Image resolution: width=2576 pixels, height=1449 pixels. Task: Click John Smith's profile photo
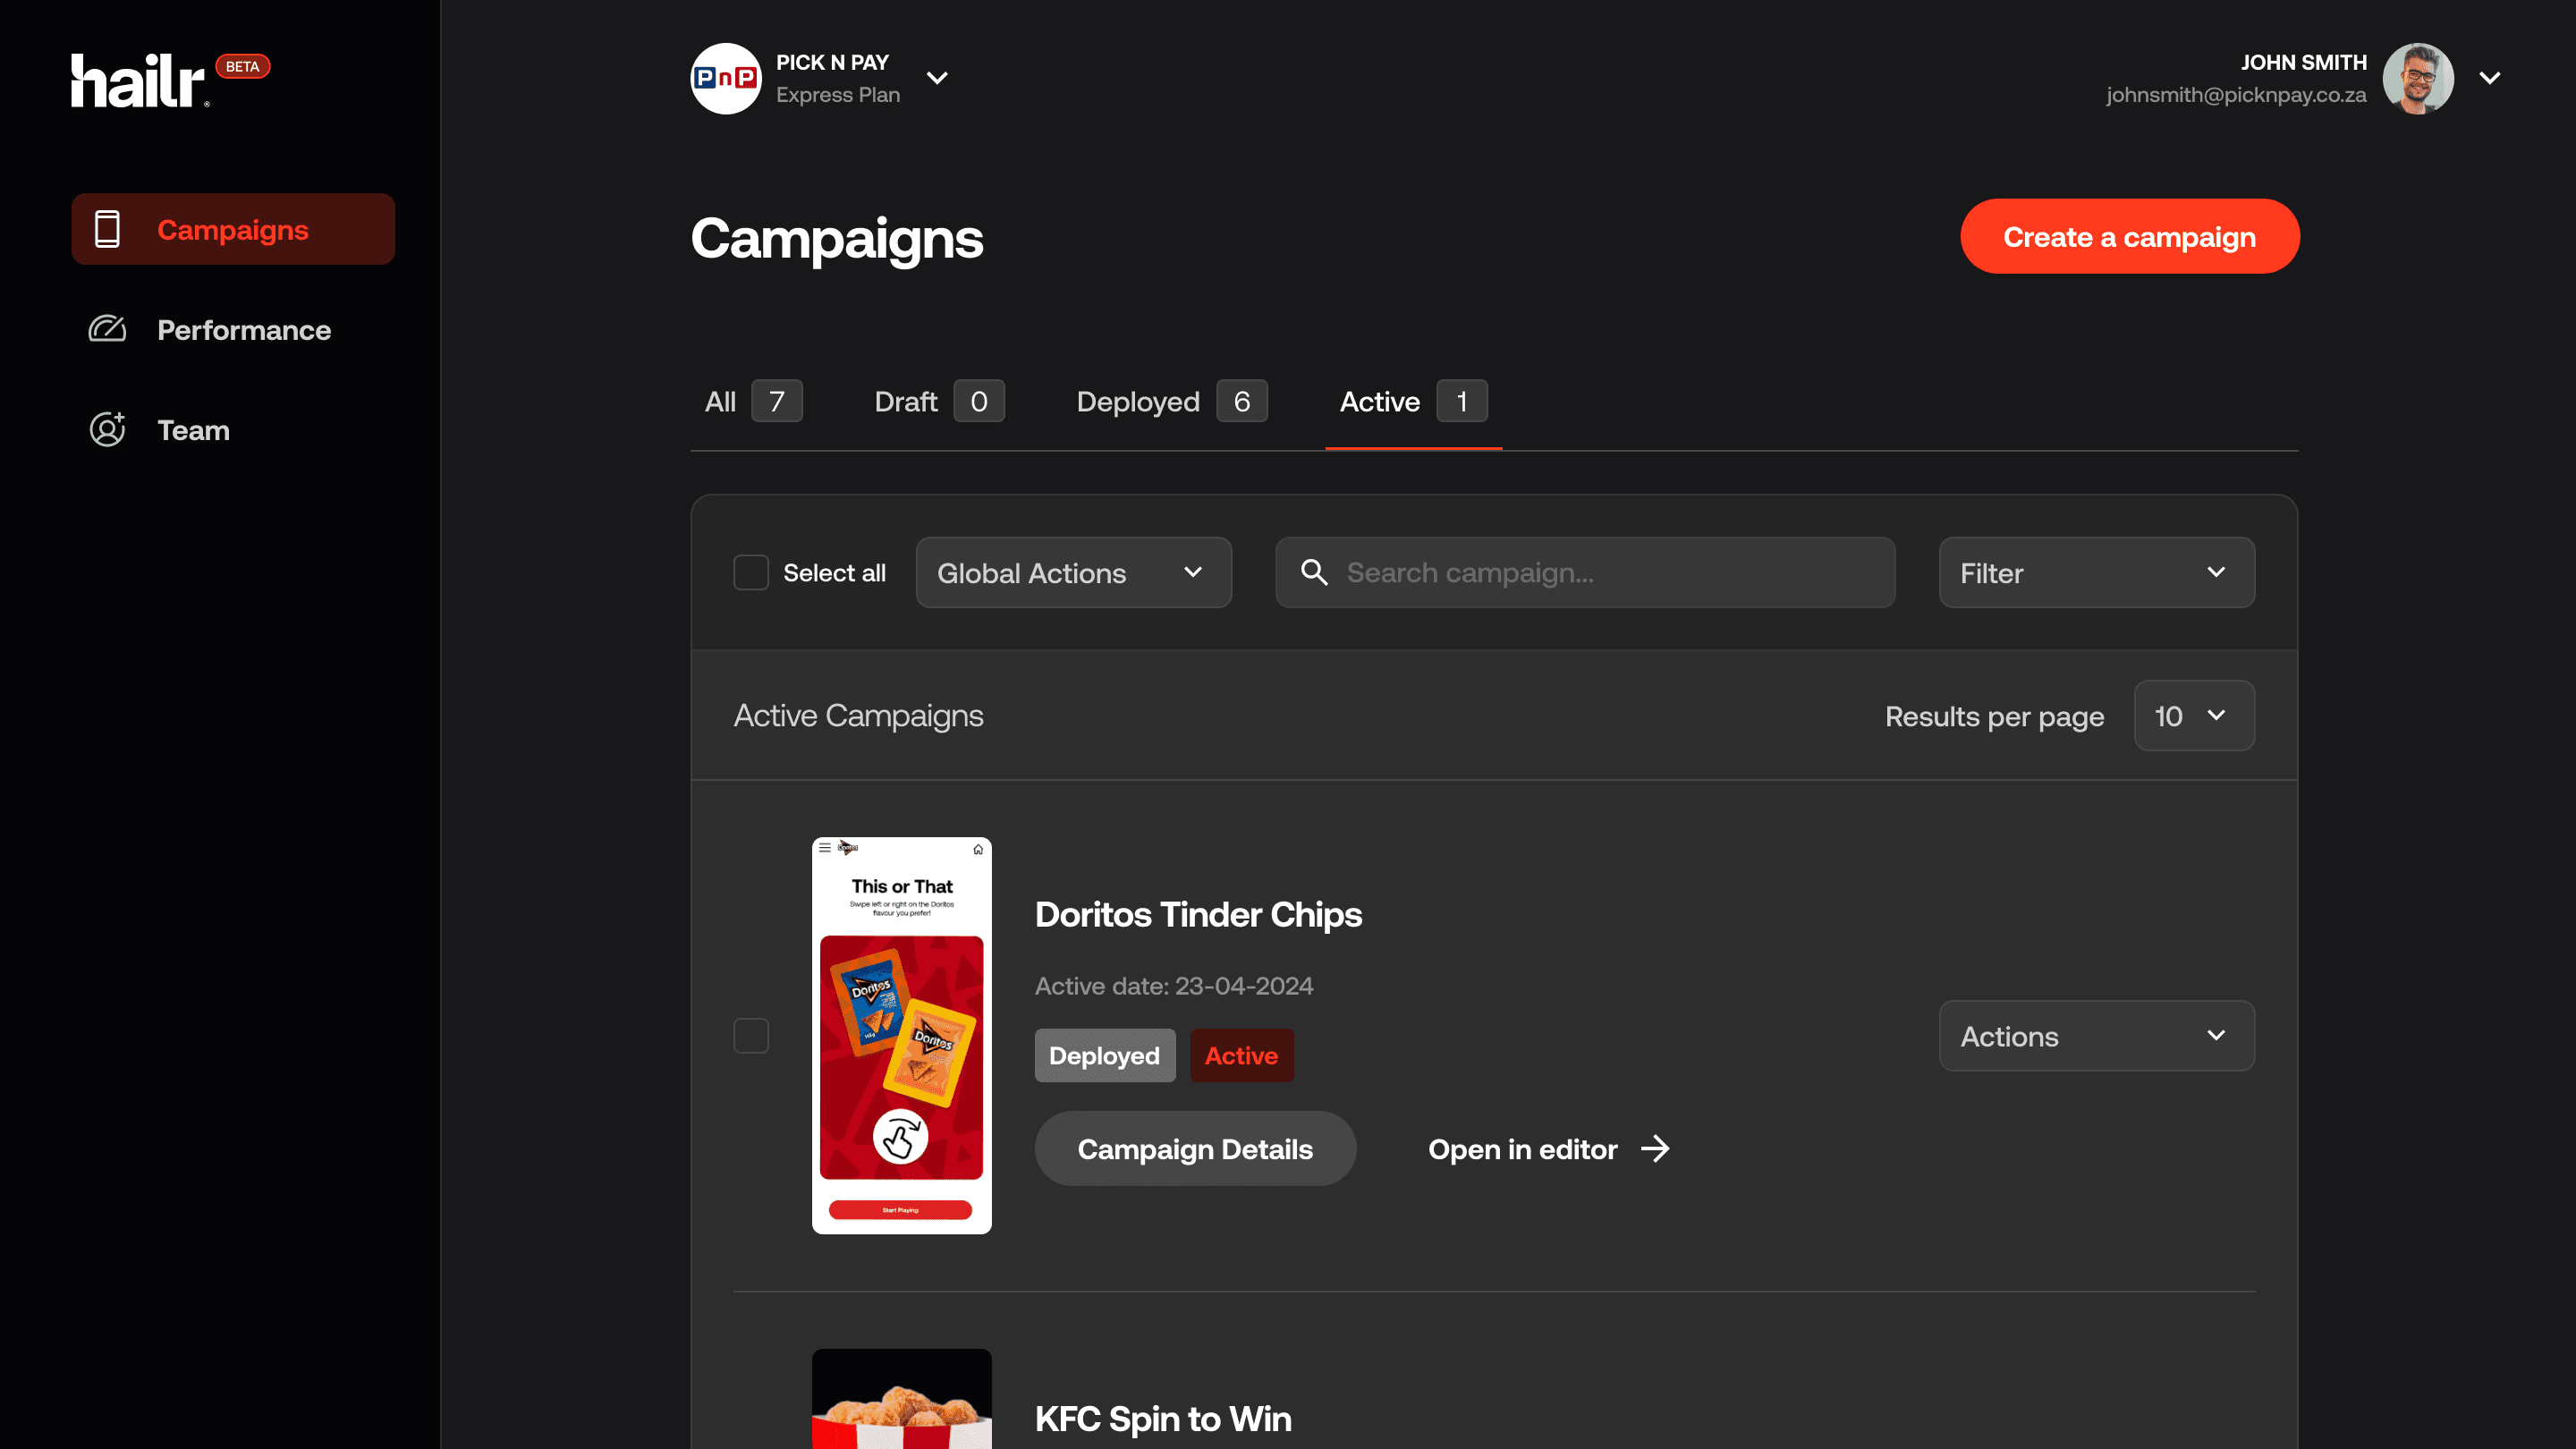point(2417,78)
